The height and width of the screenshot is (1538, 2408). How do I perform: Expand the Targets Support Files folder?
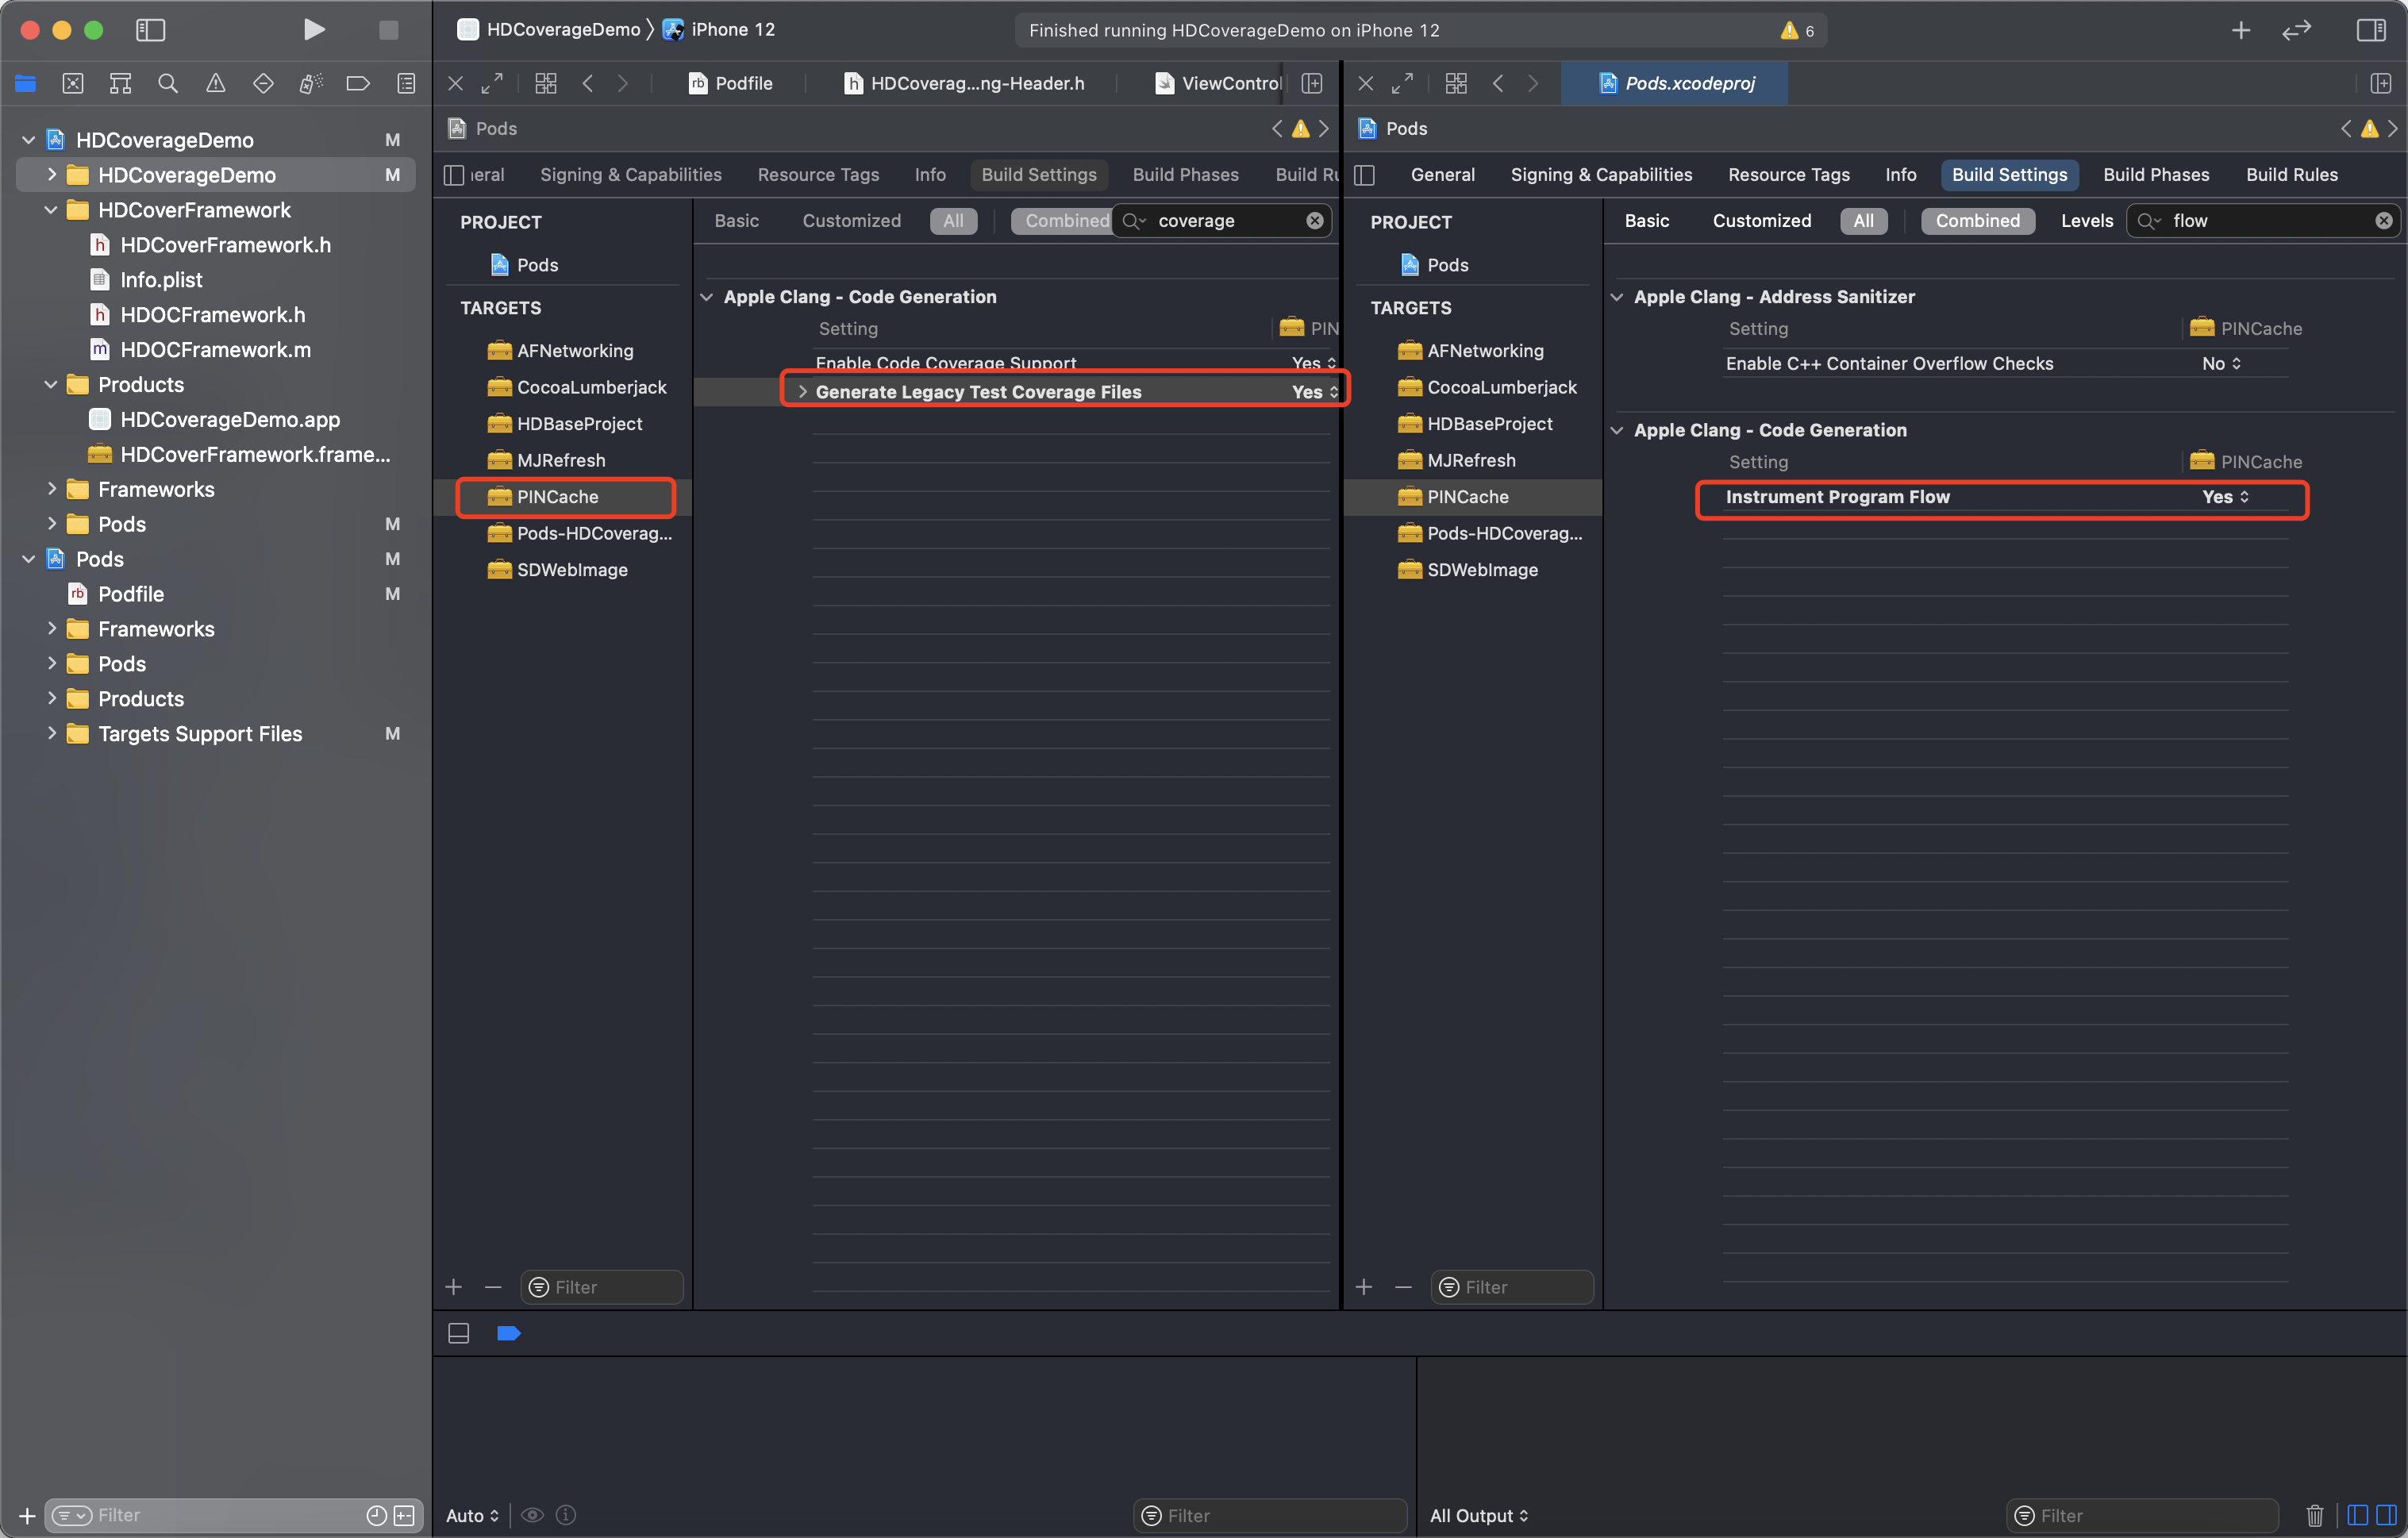[x=52, y=734]
